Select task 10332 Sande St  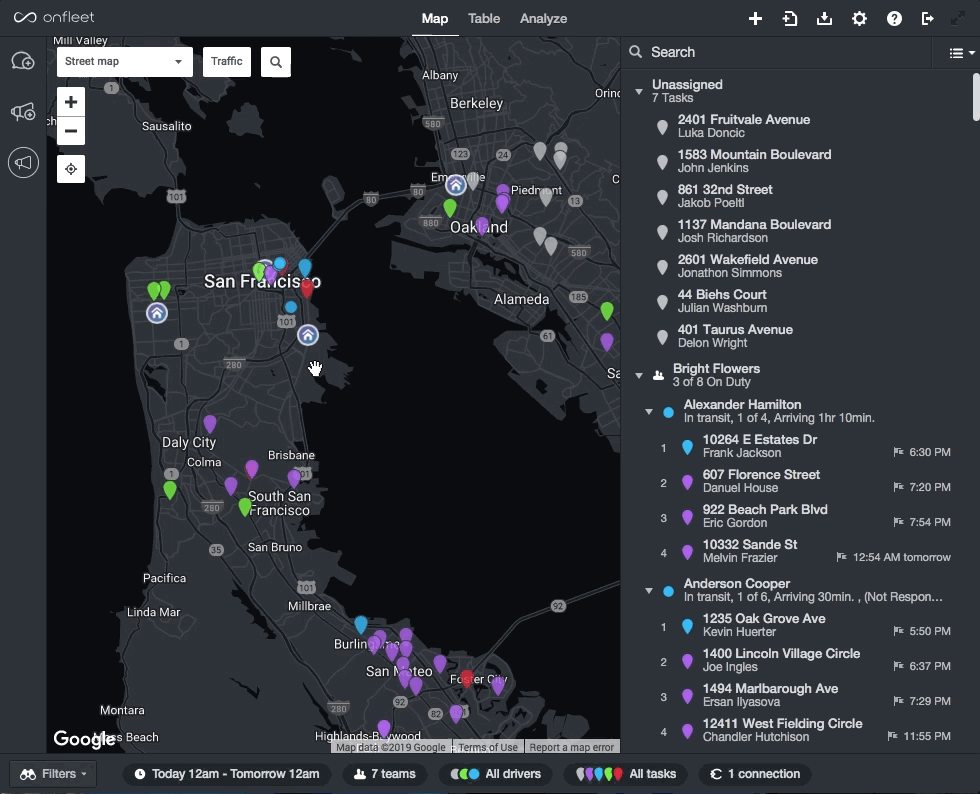point(806,551)
